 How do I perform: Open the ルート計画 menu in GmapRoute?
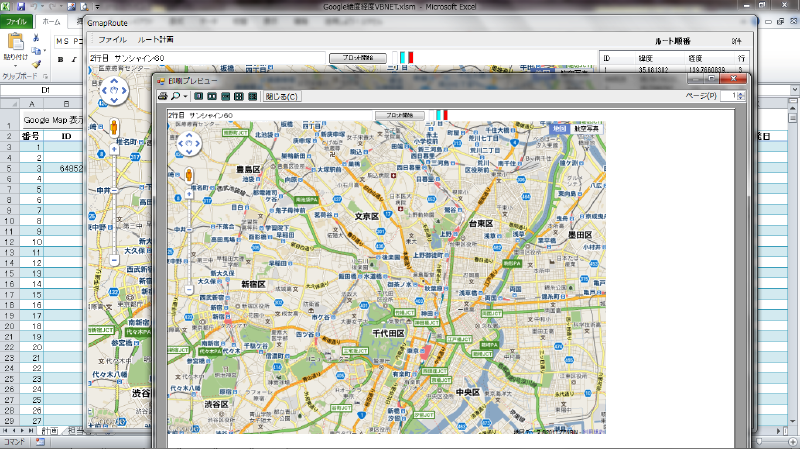pos(155,39)
